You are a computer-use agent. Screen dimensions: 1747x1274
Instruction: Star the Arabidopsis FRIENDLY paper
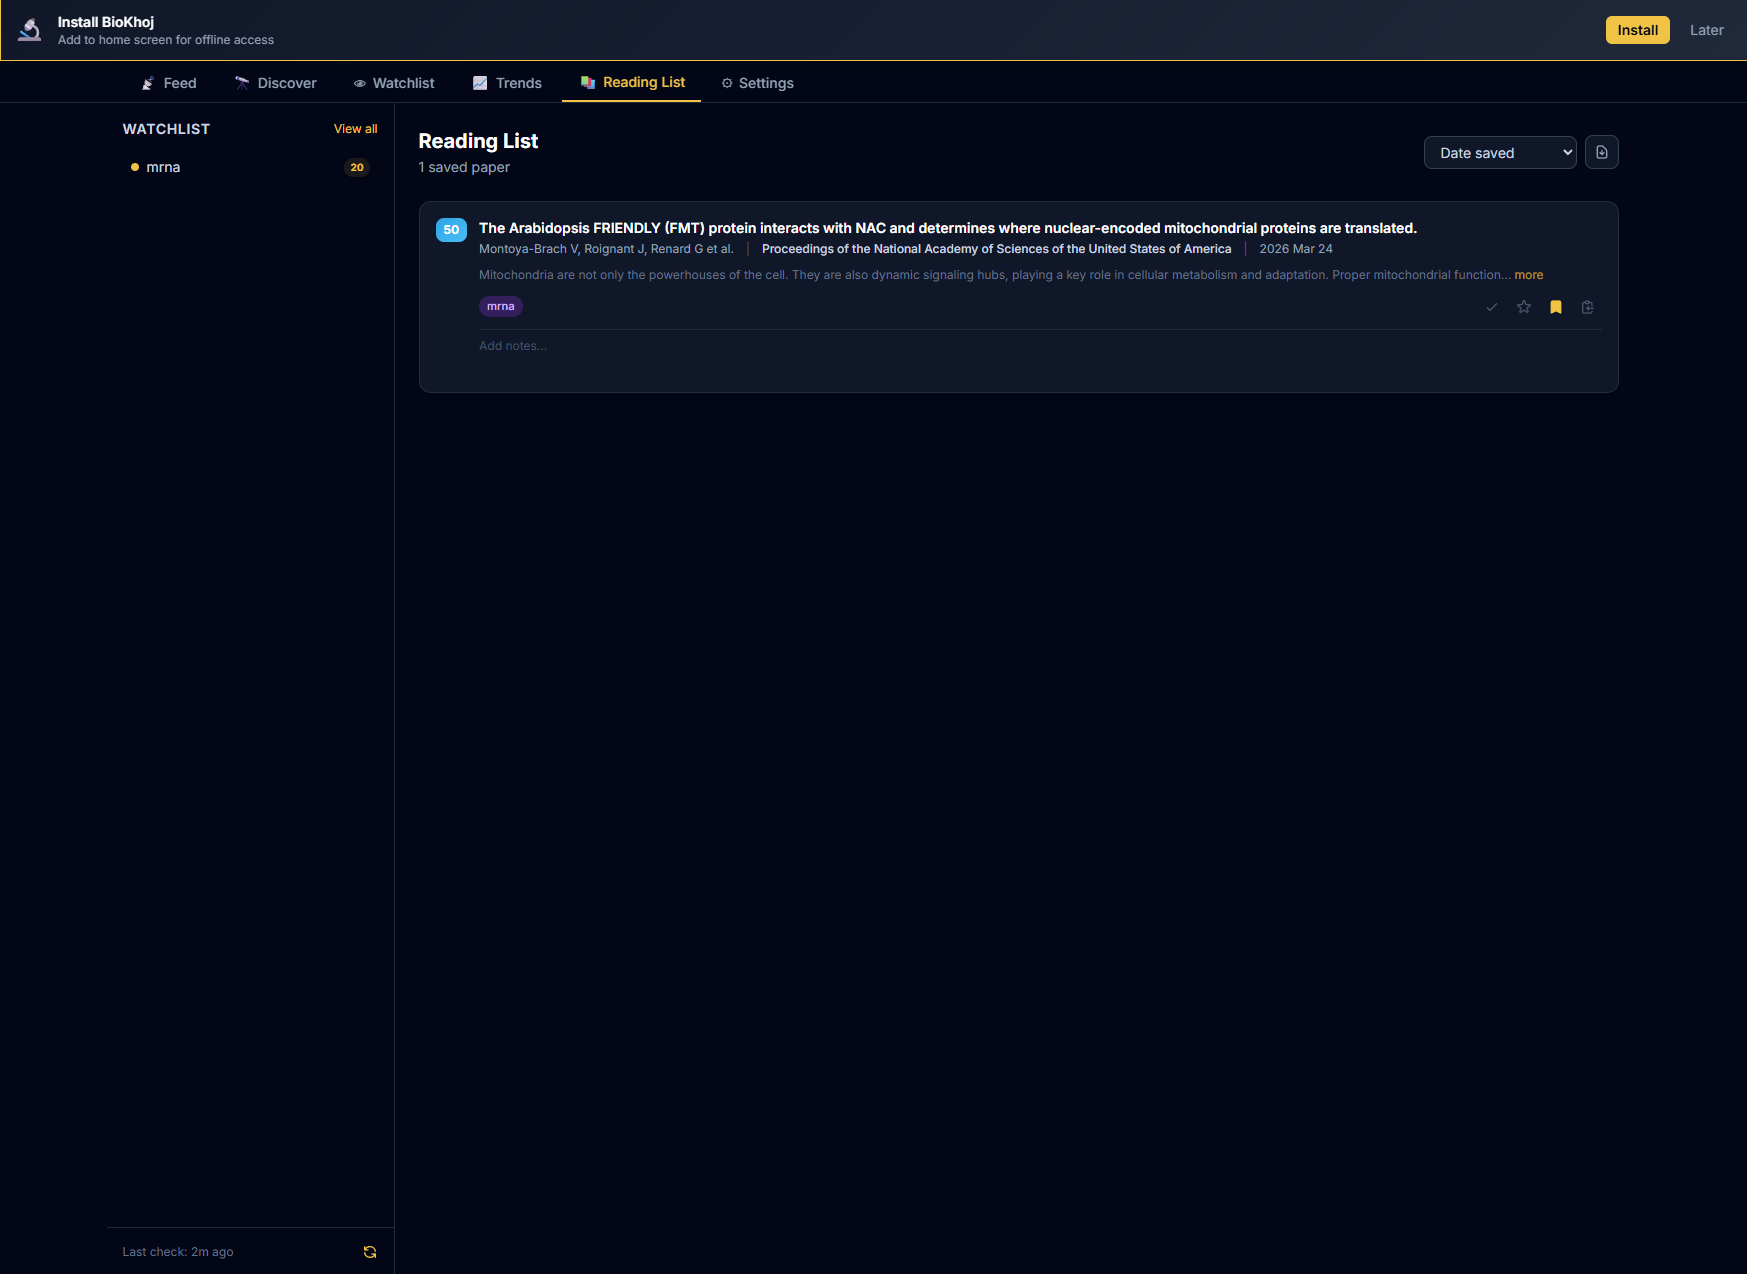pyautogui.click(x=1523, y=307)
